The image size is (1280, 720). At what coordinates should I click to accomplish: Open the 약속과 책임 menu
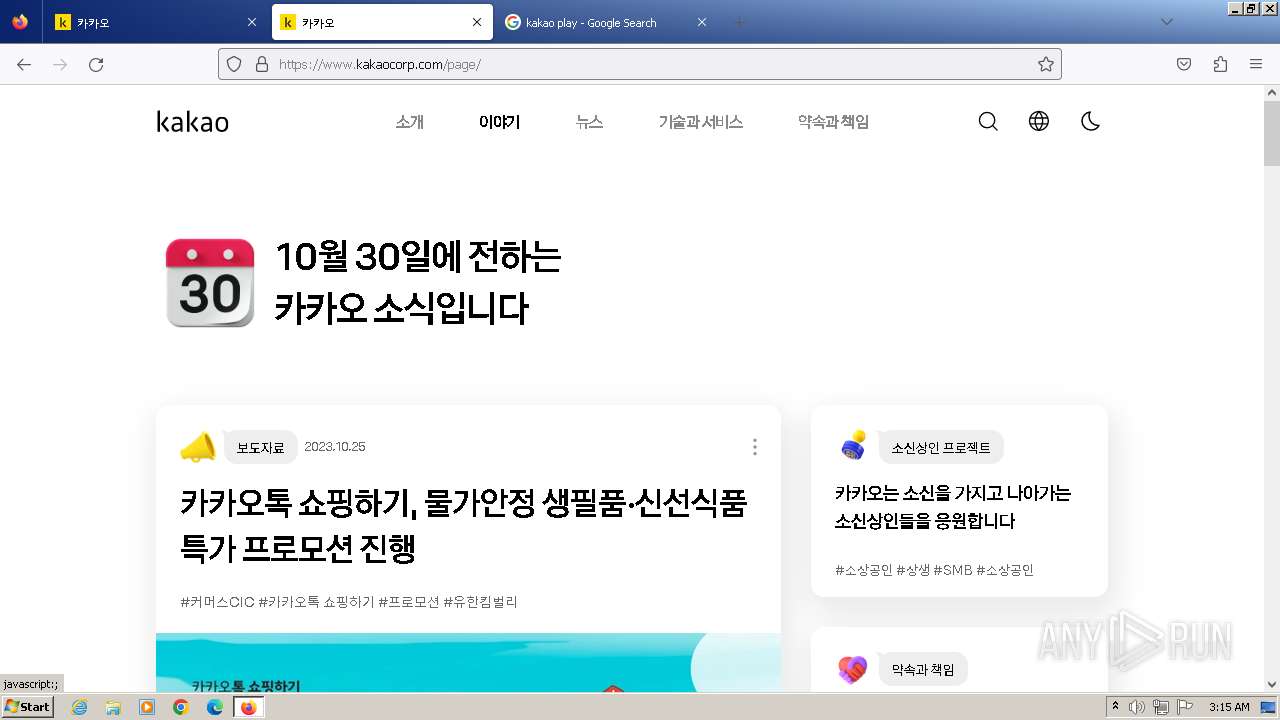click(x=833, y=122)
